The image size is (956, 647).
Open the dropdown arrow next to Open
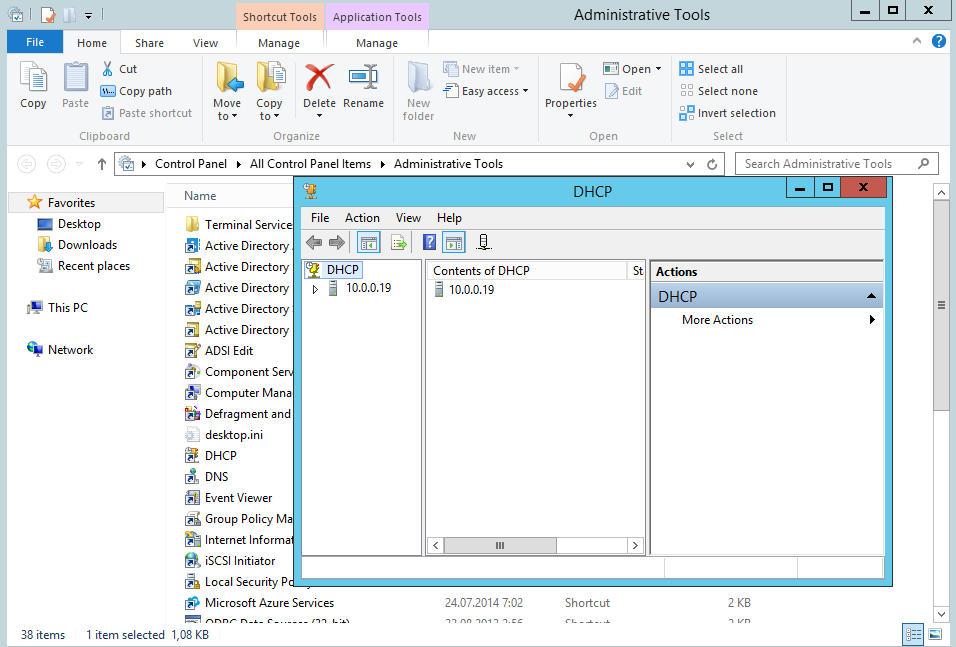[658, 69]
